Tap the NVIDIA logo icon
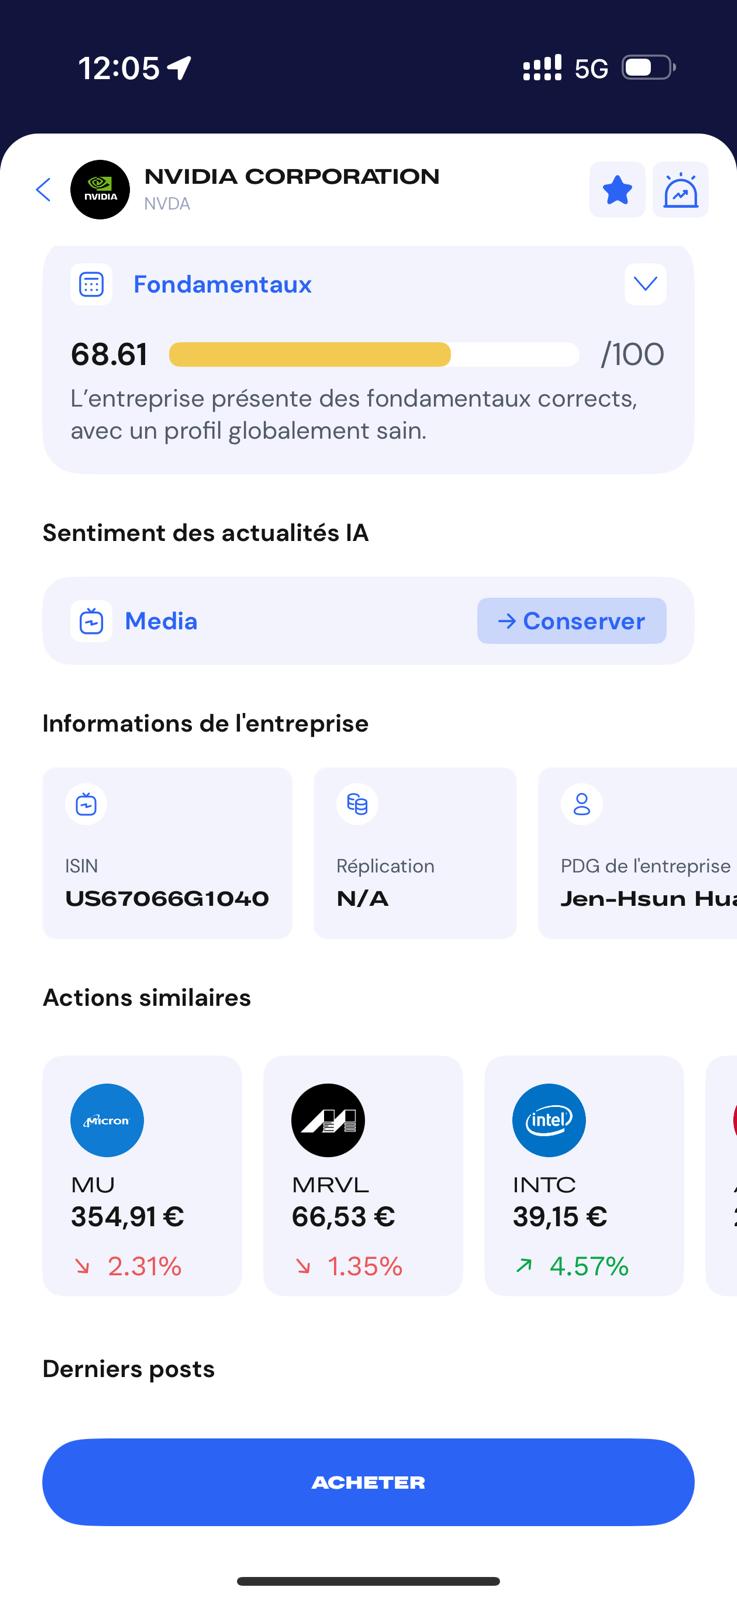Image resolution: width=737 pixels, height=1600 pixels. point(100,190)
